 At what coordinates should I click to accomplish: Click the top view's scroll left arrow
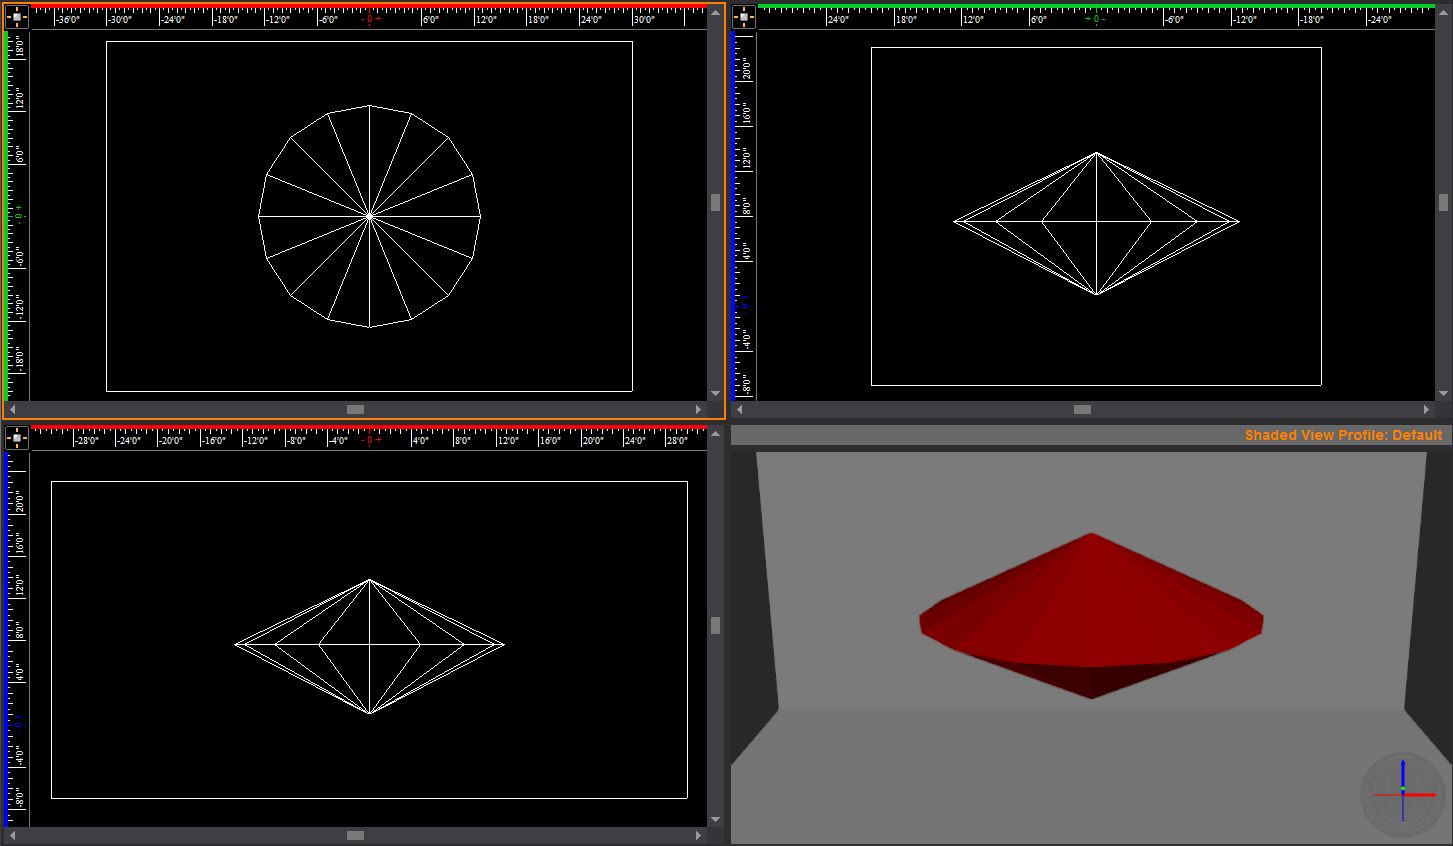tap(12, 409)
